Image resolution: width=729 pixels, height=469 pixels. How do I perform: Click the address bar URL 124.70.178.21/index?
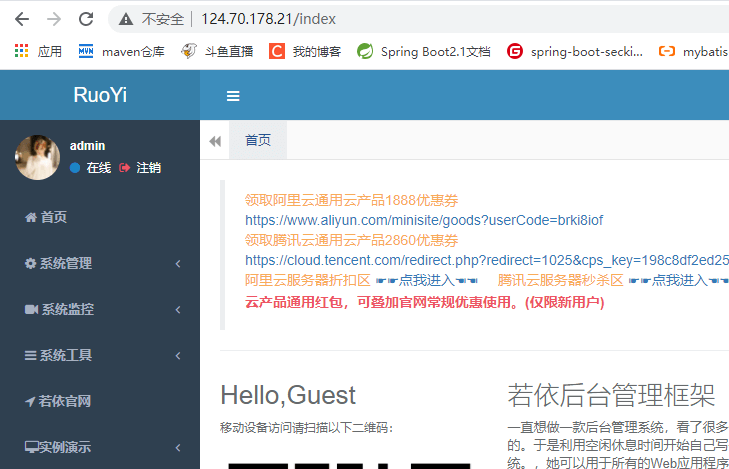pos(268,19)
